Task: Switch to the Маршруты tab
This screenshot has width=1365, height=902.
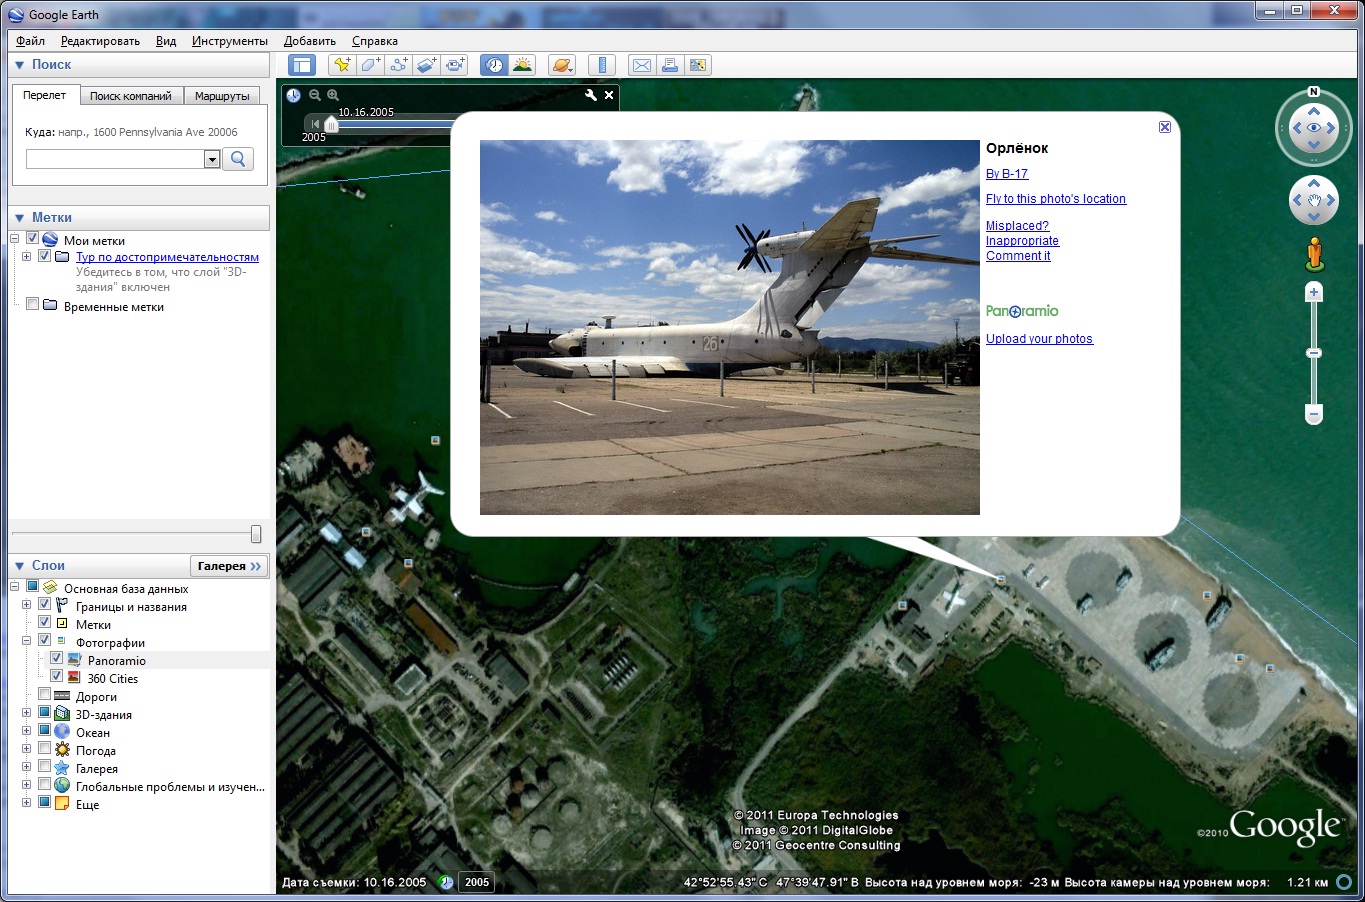Action: [222, 96]
